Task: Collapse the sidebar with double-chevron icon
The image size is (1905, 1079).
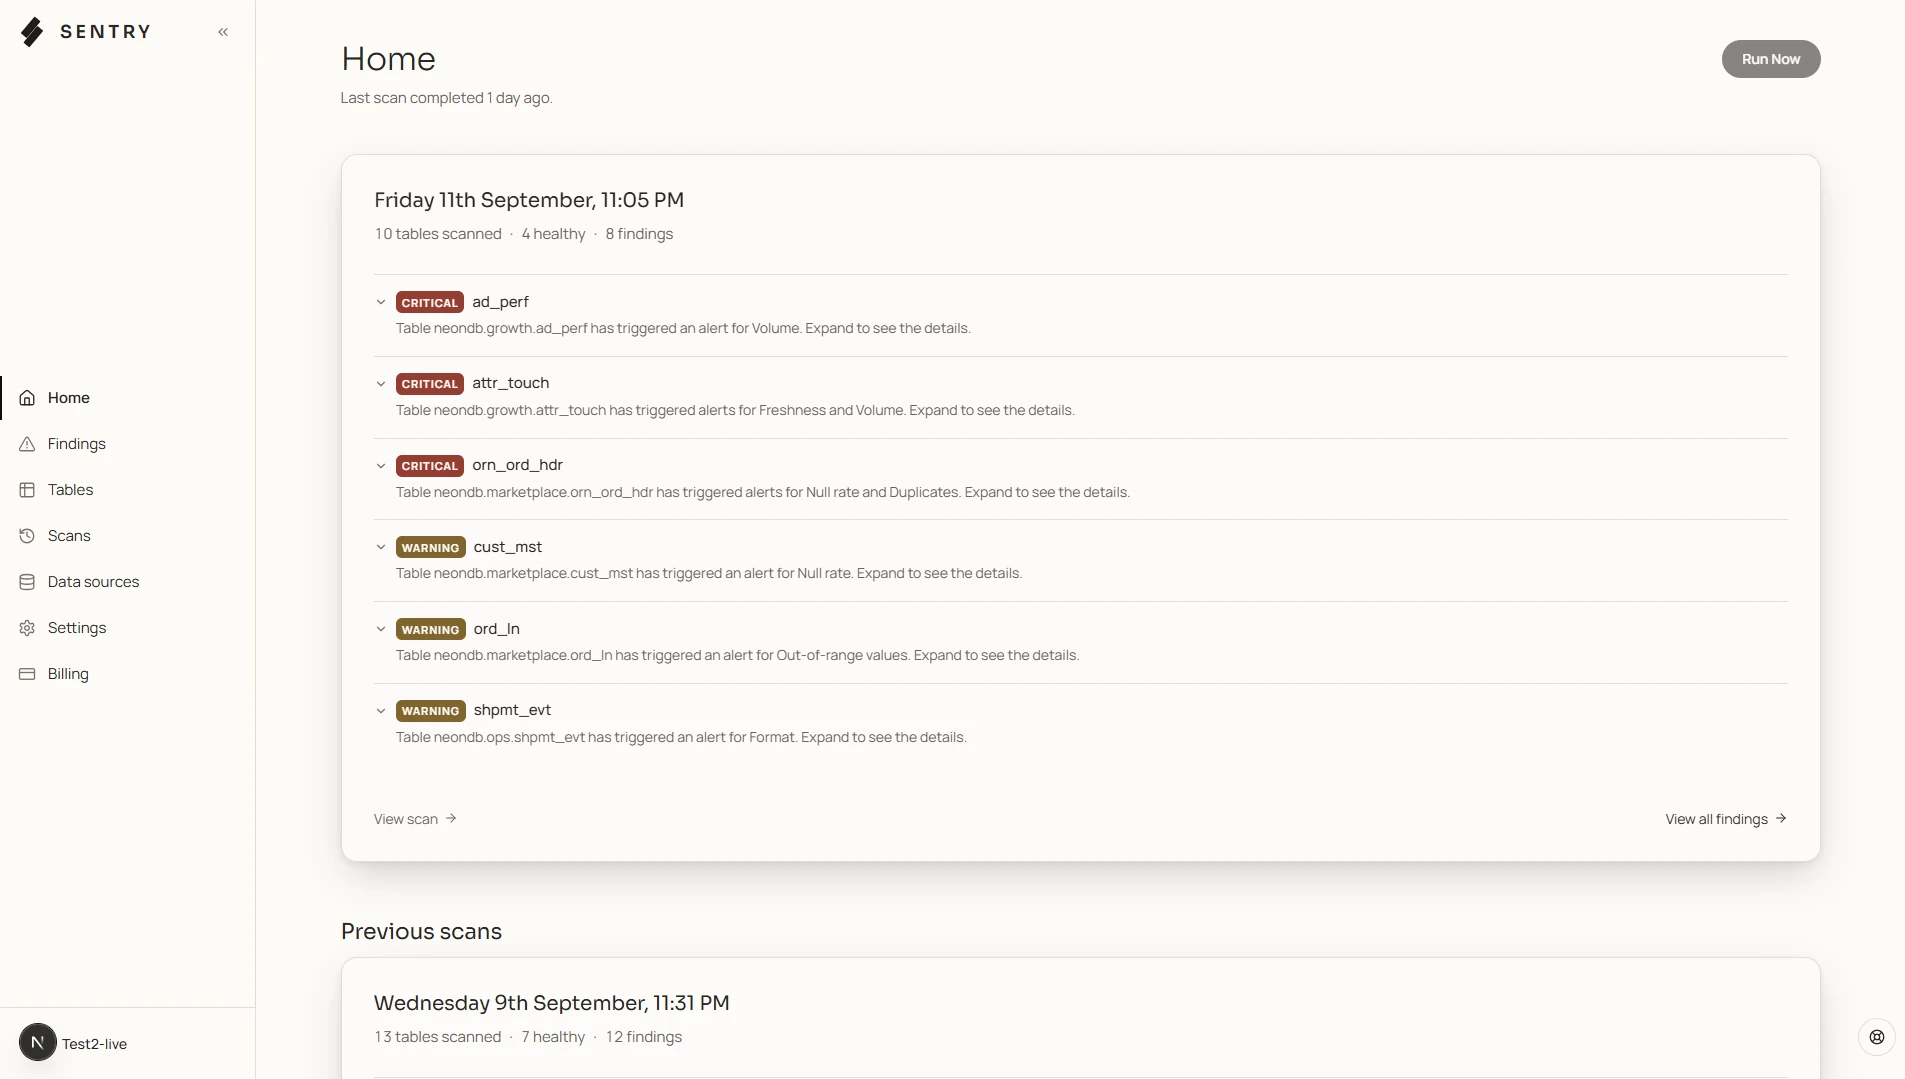Action: 223,32
